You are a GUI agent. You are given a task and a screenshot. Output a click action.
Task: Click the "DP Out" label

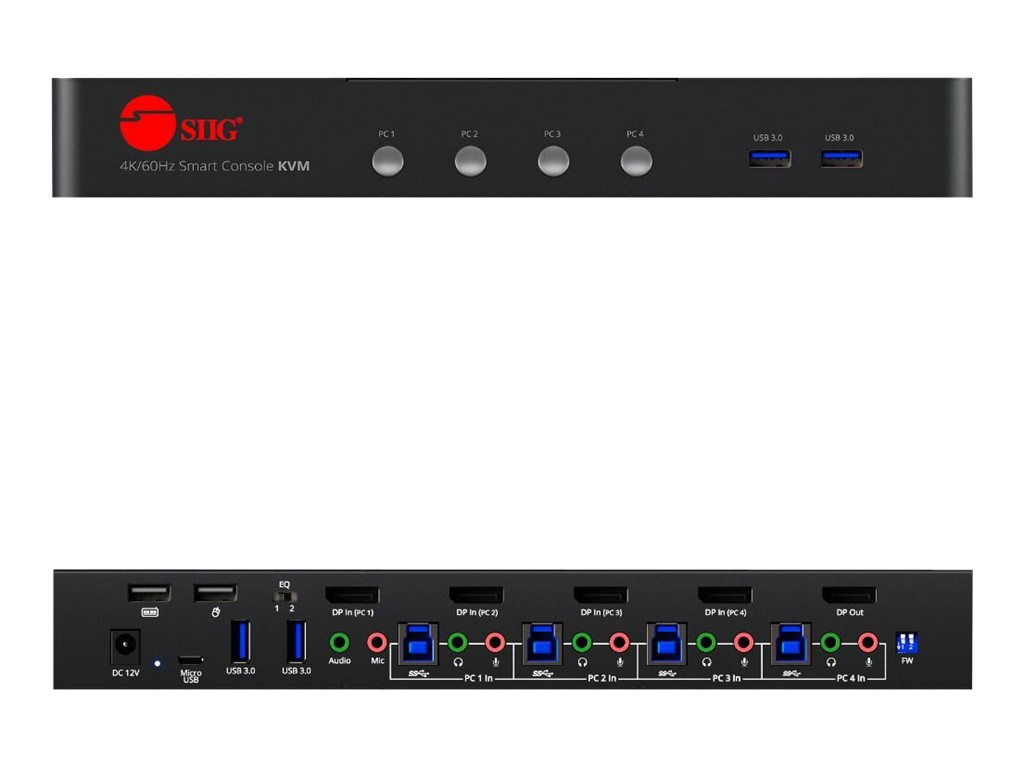850,613
